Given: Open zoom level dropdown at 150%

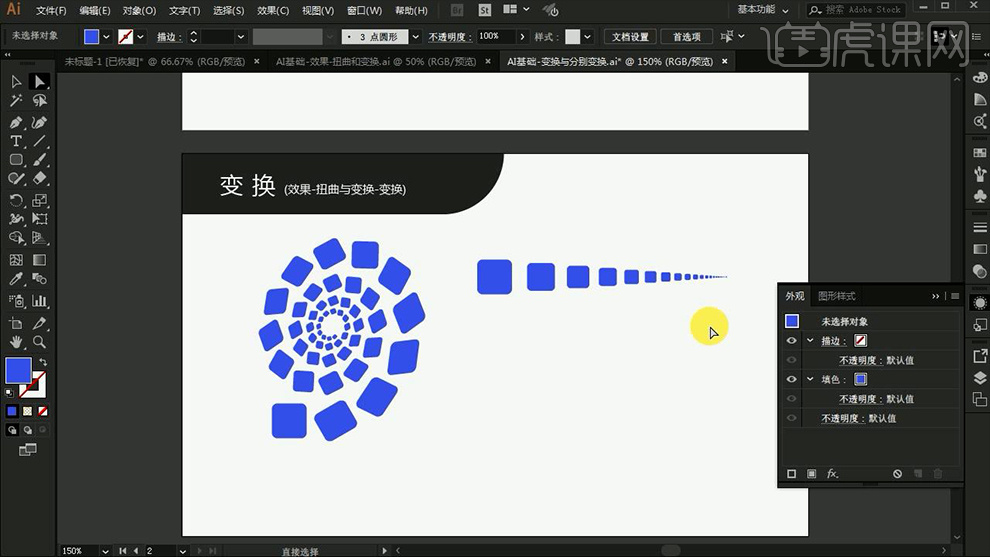Looking at the screenshot, I should [x=105, y=551].
